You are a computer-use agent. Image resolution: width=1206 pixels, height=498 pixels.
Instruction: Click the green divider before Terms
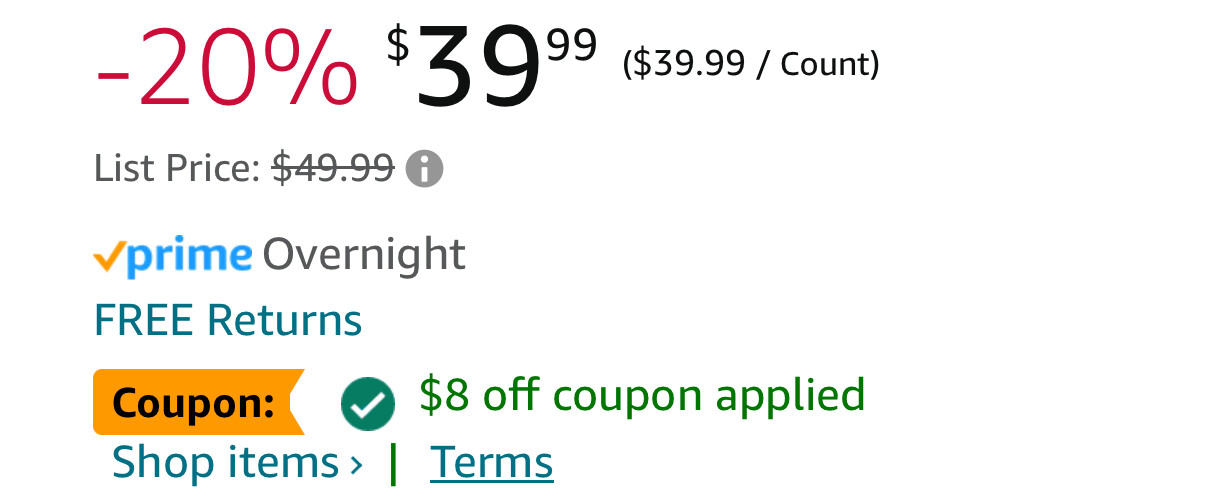[x=394, y=463]
